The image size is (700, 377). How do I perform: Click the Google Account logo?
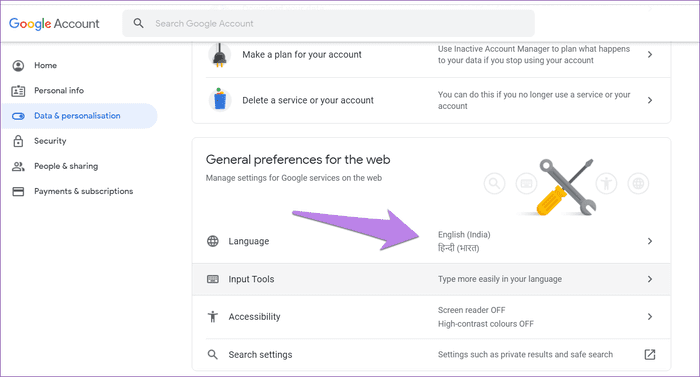point(54,24)
